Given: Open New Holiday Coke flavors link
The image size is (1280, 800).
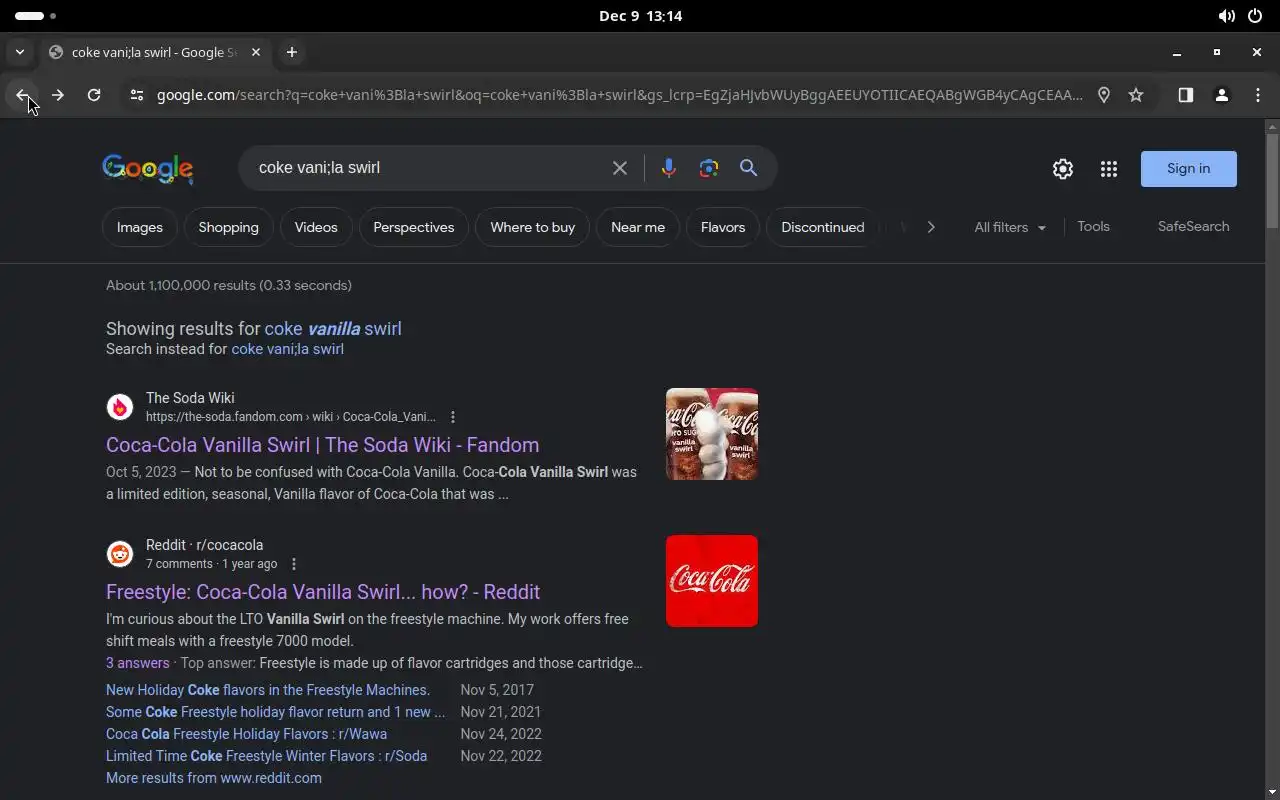Looking at the screenshot, I should (268, 690).
